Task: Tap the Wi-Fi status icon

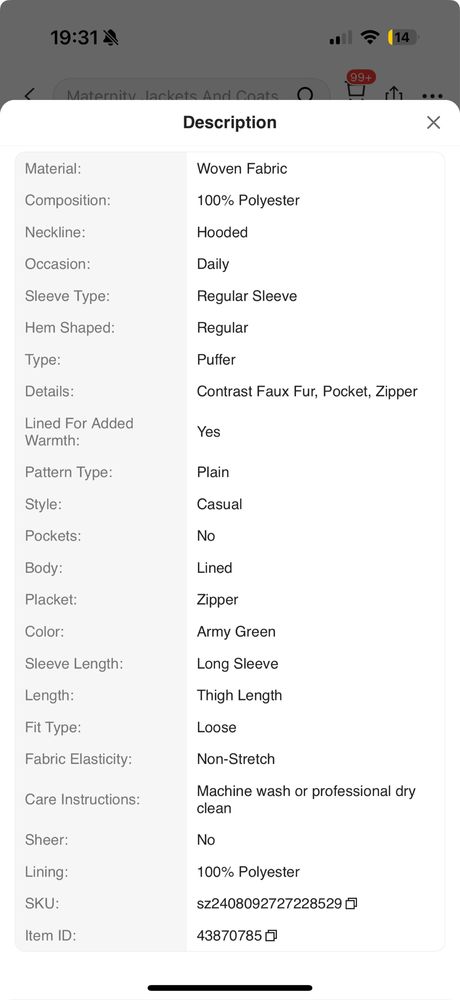Action: (369, 38)
